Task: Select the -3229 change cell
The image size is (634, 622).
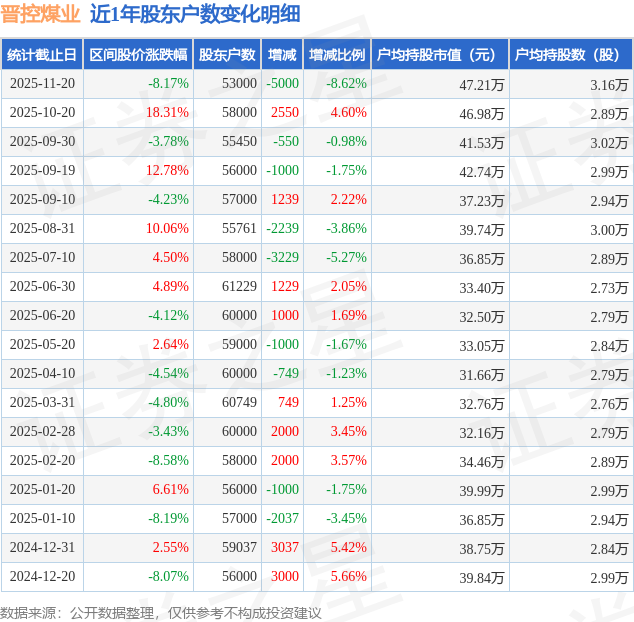Action: 283,258
